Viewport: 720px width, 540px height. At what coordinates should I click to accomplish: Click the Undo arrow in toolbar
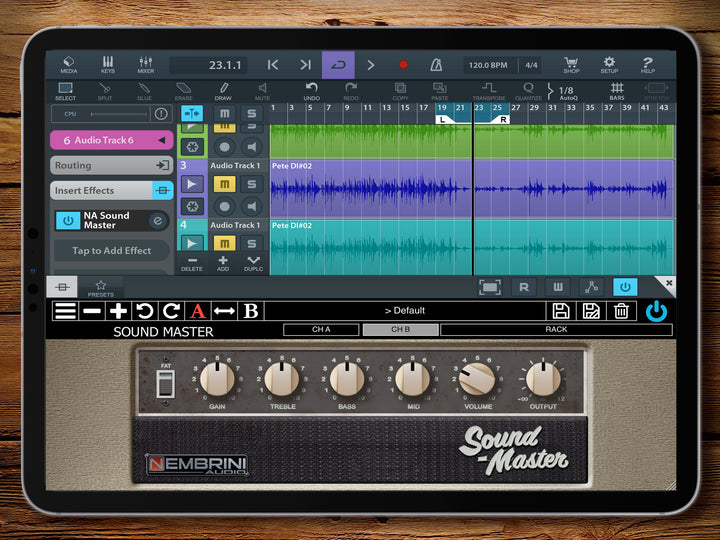pos(312,91)
